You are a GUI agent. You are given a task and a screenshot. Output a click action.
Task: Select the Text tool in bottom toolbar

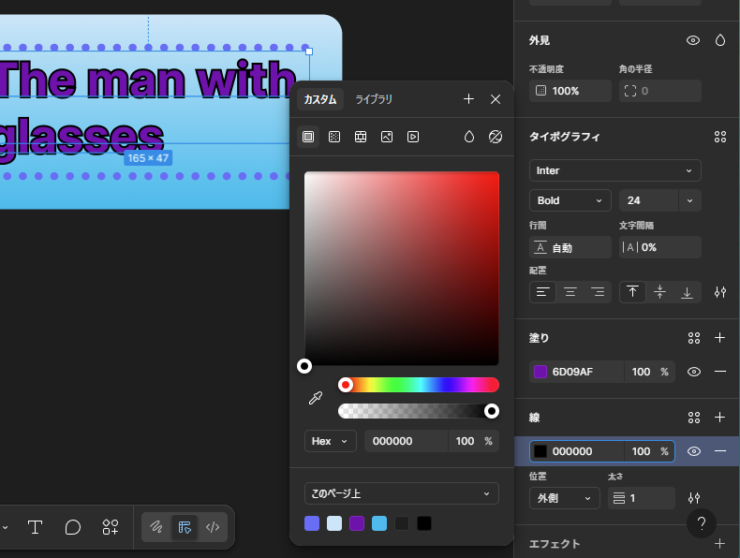click(x=35, y=527)
